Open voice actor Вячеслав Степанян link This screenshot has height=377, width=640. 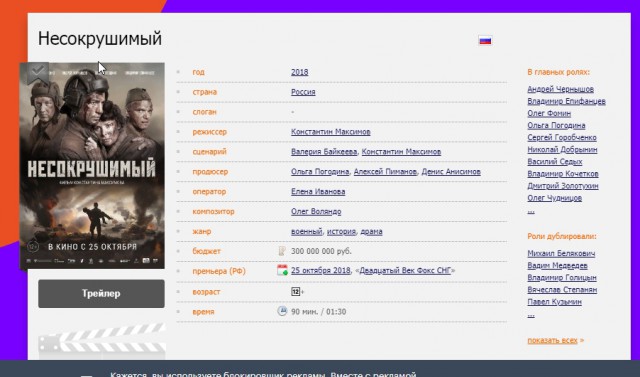coord(562,290)
